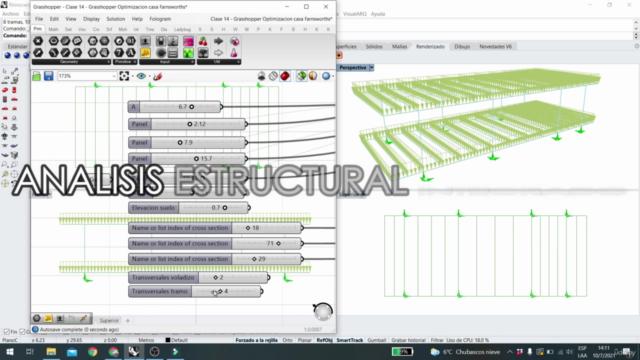The width and height of the screenshot is (640, 360).
Task: Switch to wireframe preview mode
Action: click(273, 76)
